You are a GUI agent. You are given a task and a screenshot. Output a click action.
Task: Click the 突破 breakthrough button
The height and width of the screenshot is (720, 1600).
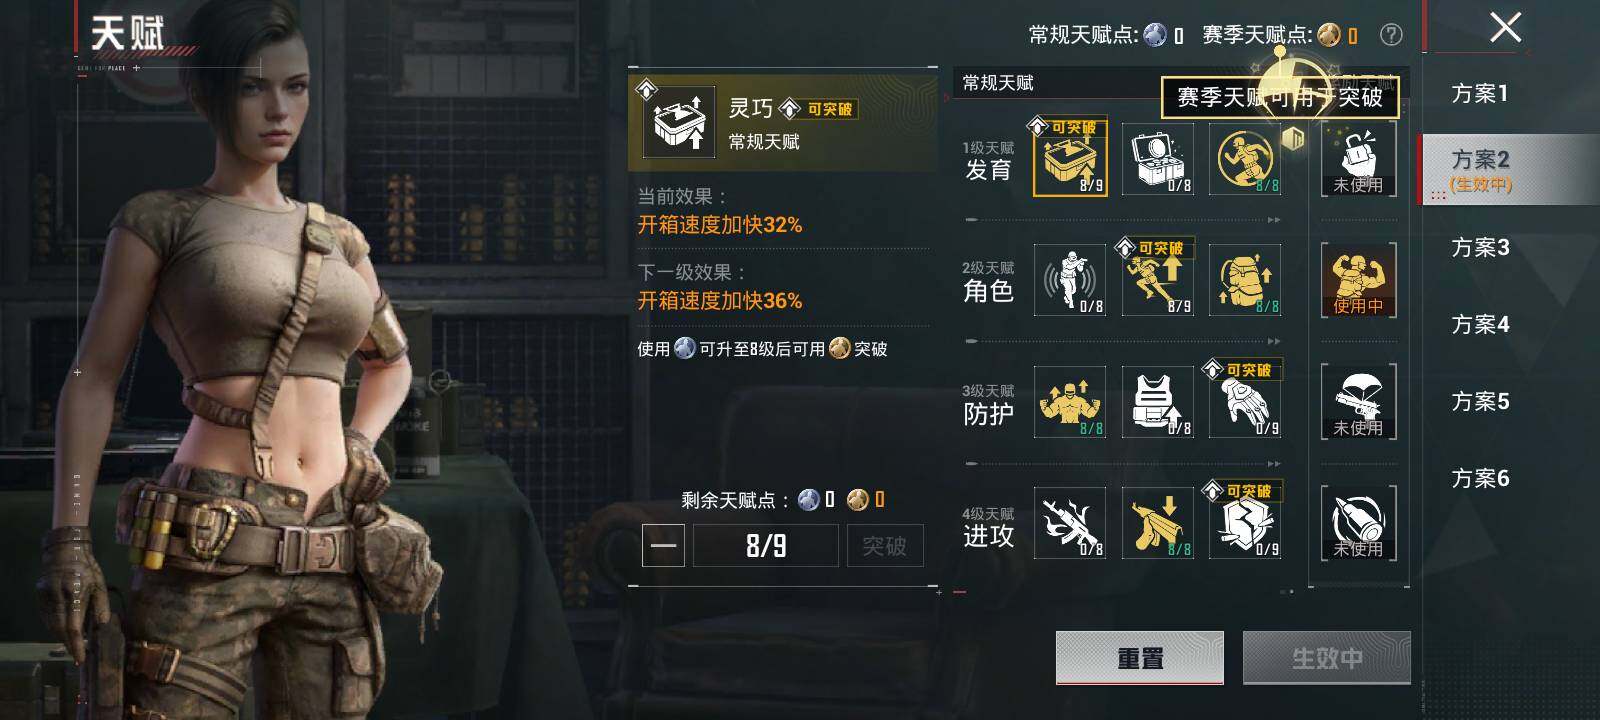point(884,546)
